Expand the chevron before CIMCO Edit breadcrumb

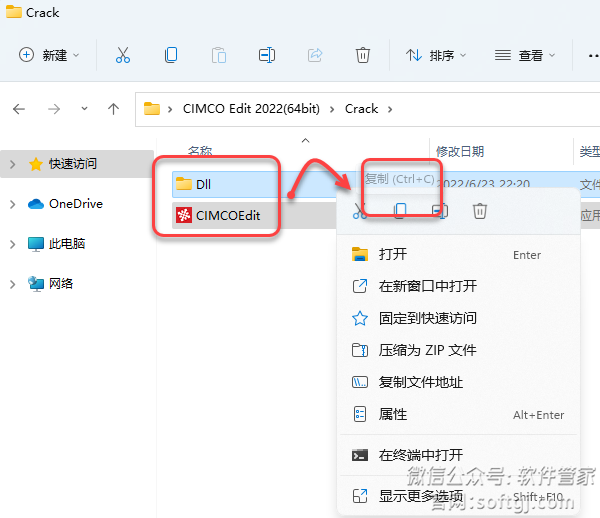pyautogui.click(x=170, y=109)
